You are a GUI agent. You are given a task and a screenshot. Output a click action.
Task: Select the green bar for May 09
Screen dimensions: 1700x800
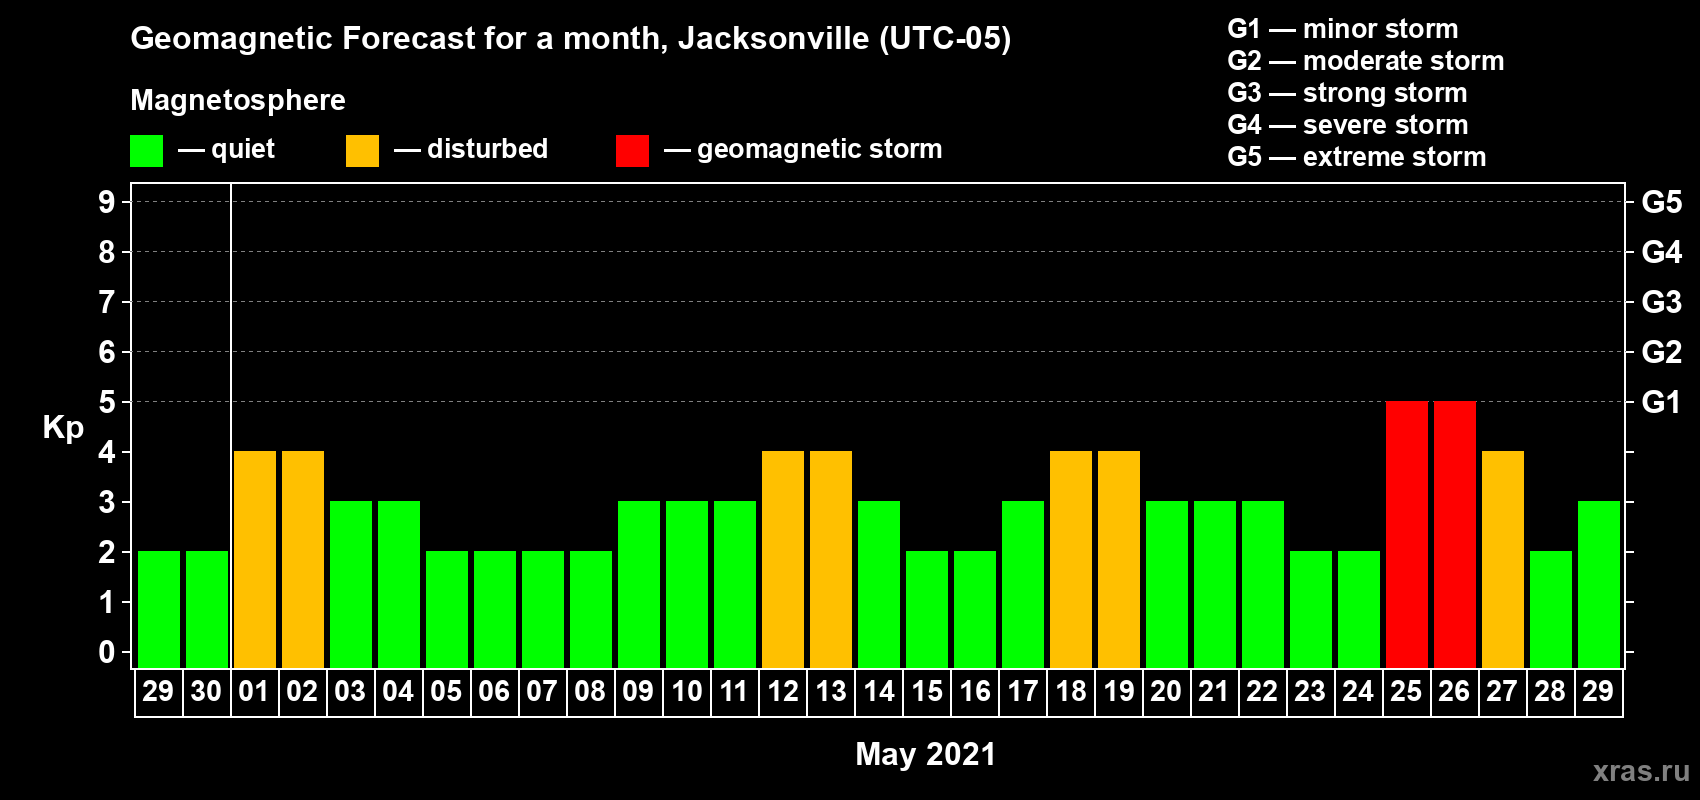coord(639,585)
